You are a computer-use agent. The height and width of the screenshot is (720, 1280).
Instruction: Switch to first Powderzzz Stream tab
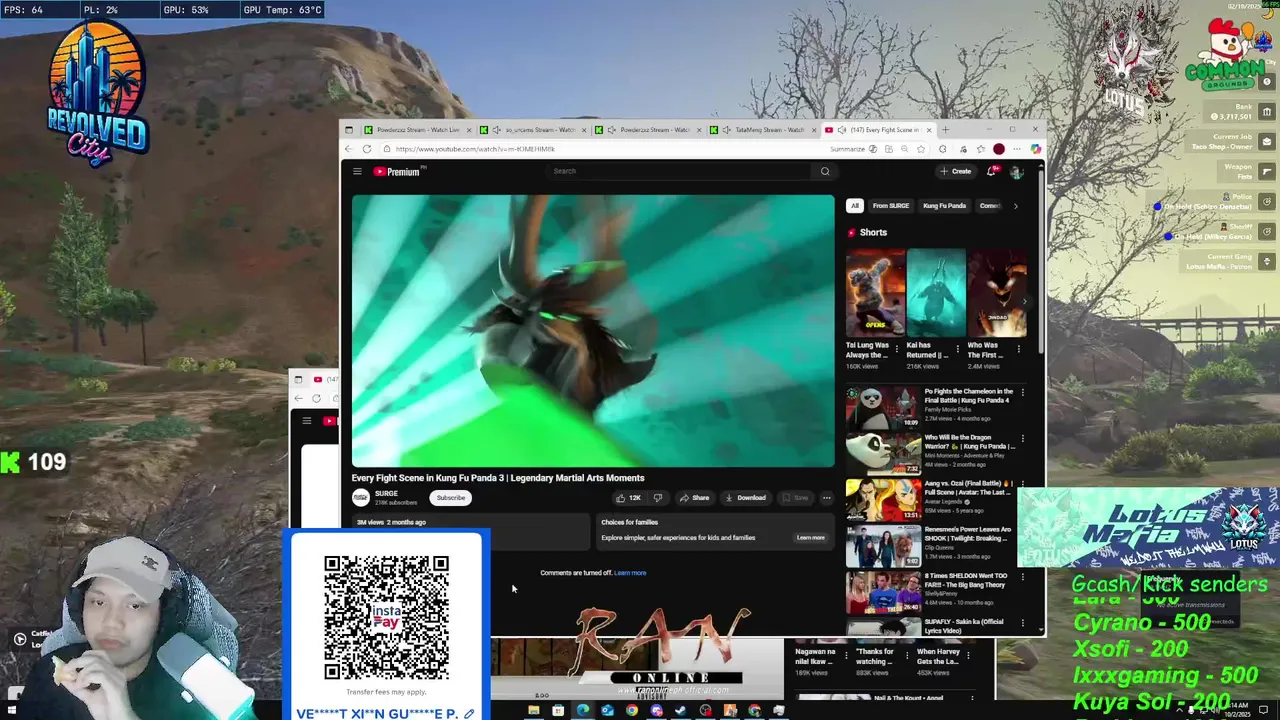coord(418,130)
